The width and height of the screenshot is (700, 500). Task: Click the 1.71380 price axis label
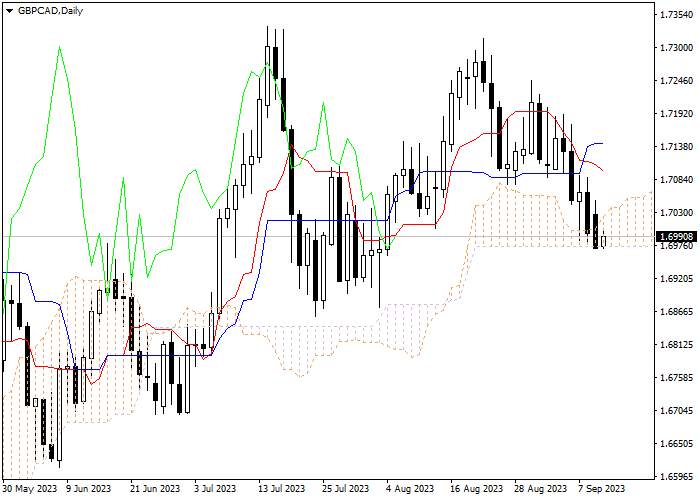[676, 147]
